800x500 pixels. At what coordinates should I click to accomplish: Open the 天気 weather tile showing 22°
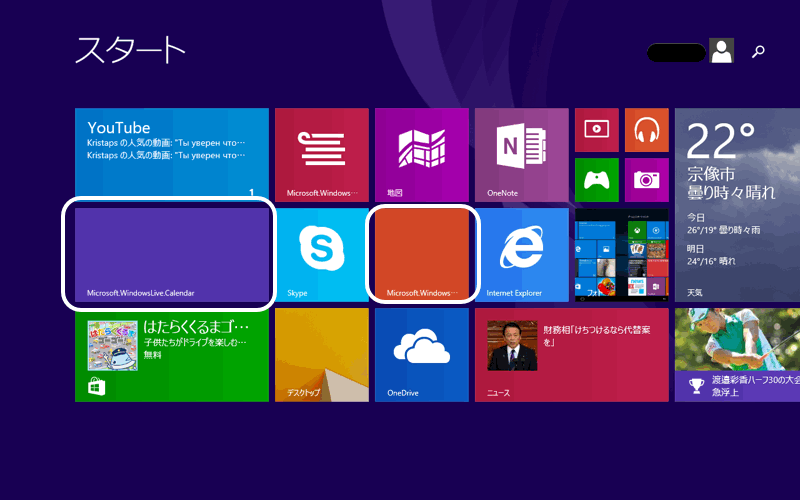tap(737, 204)
